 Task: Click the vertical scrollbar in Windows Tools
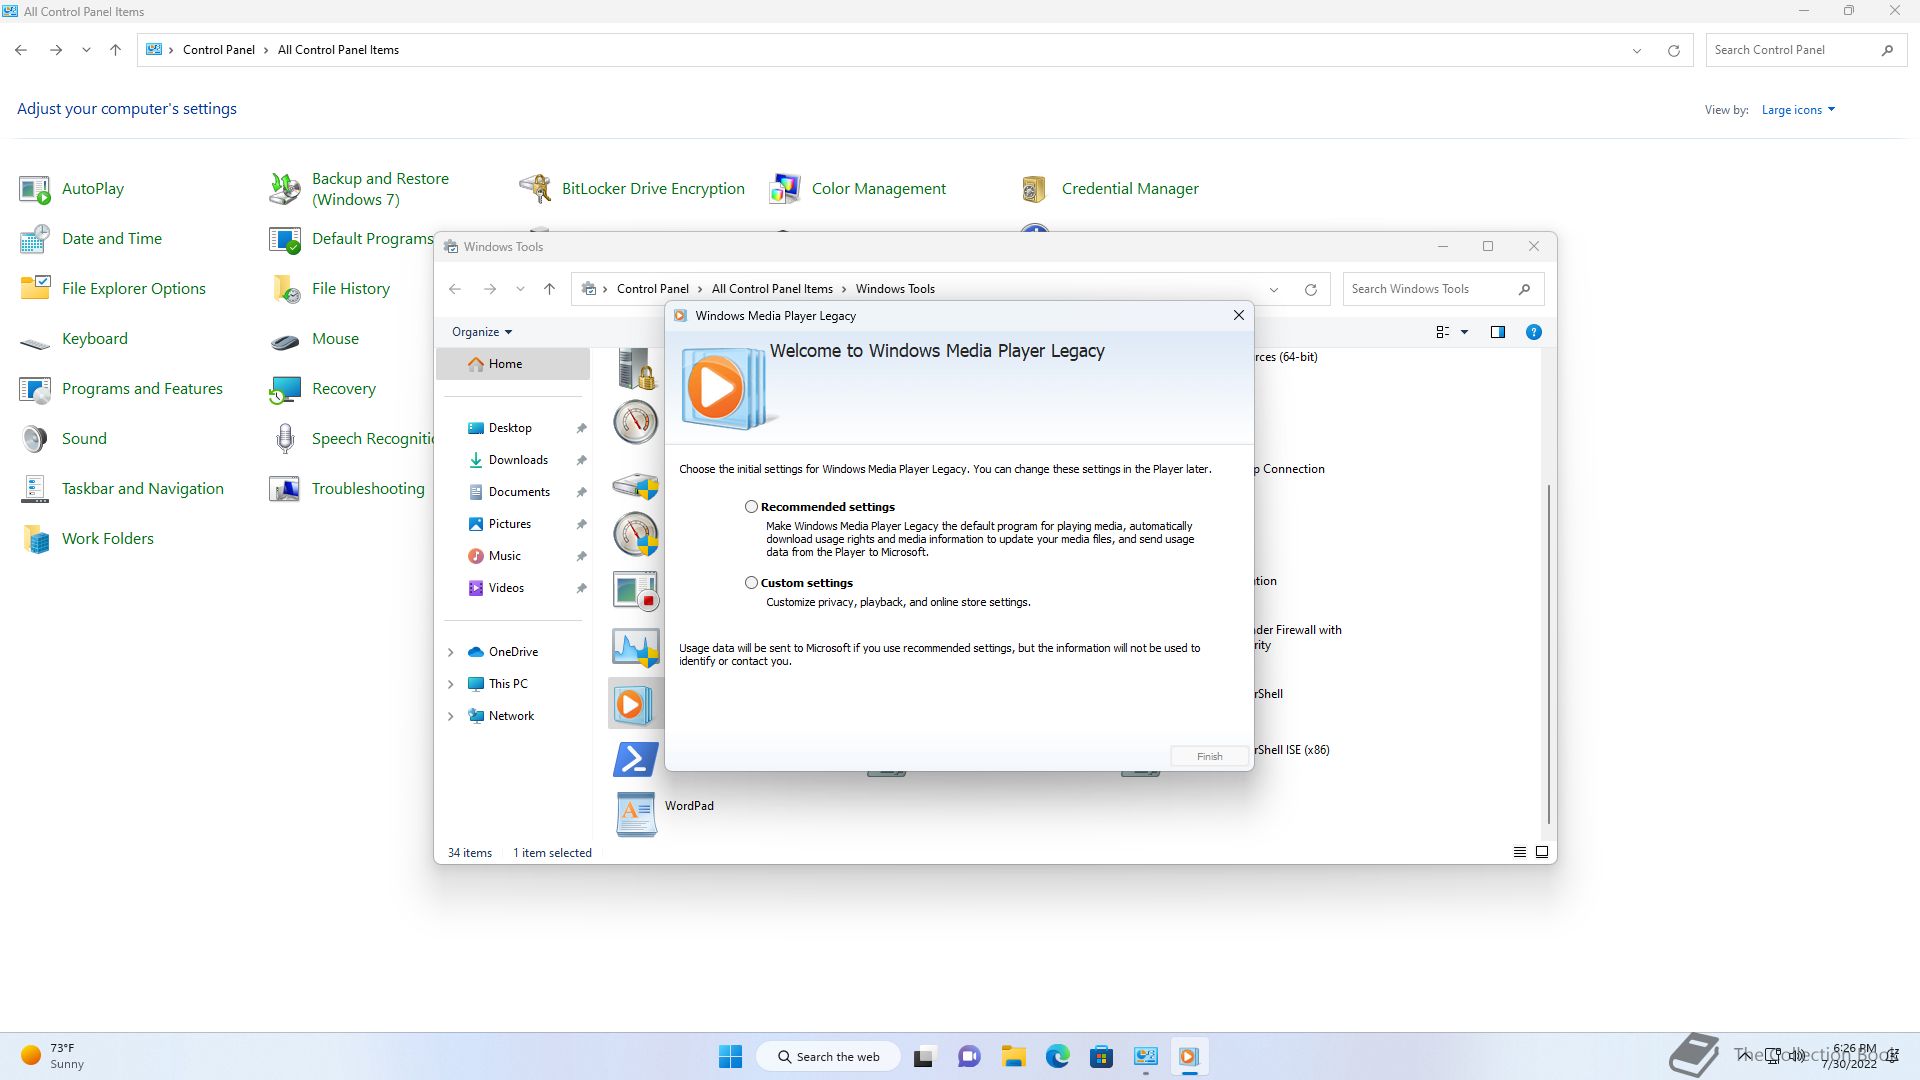point(1549,654)
